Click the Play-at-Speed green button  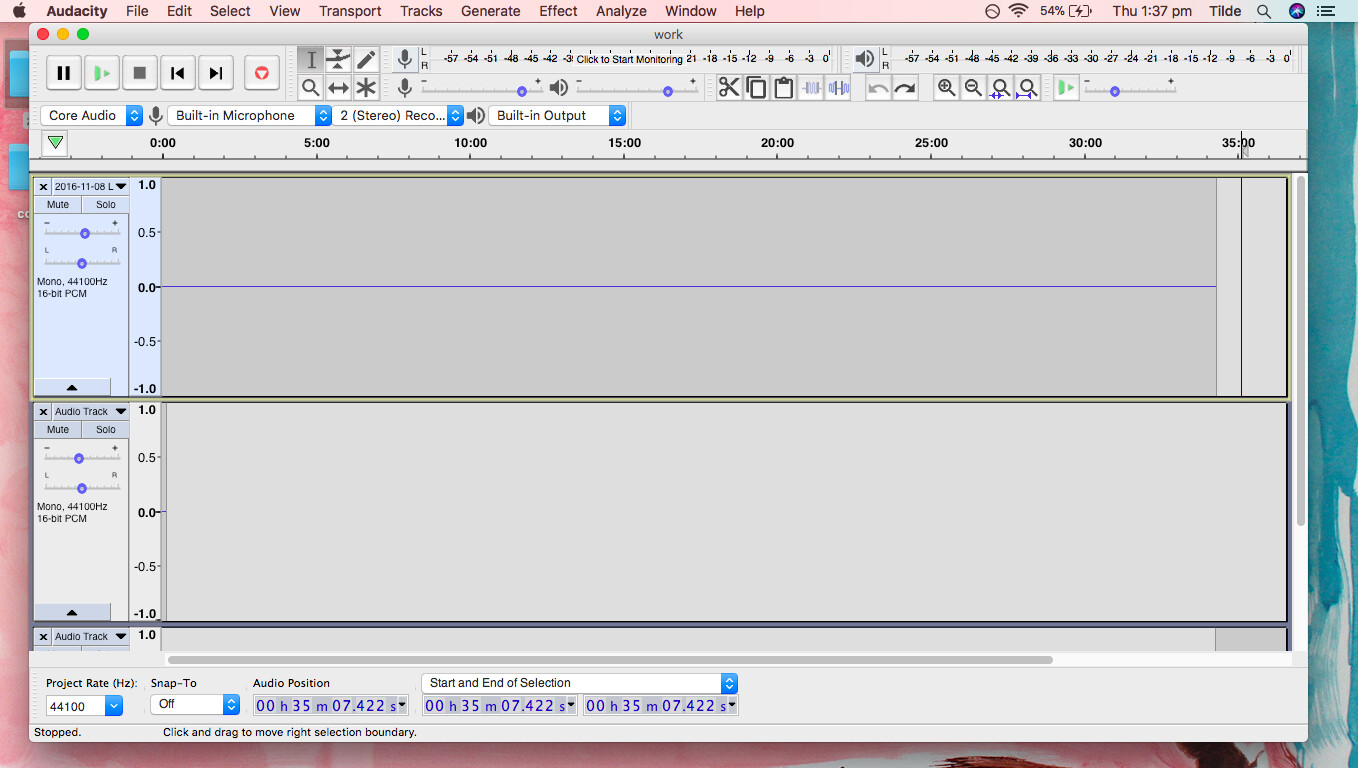click(1066, 88)
